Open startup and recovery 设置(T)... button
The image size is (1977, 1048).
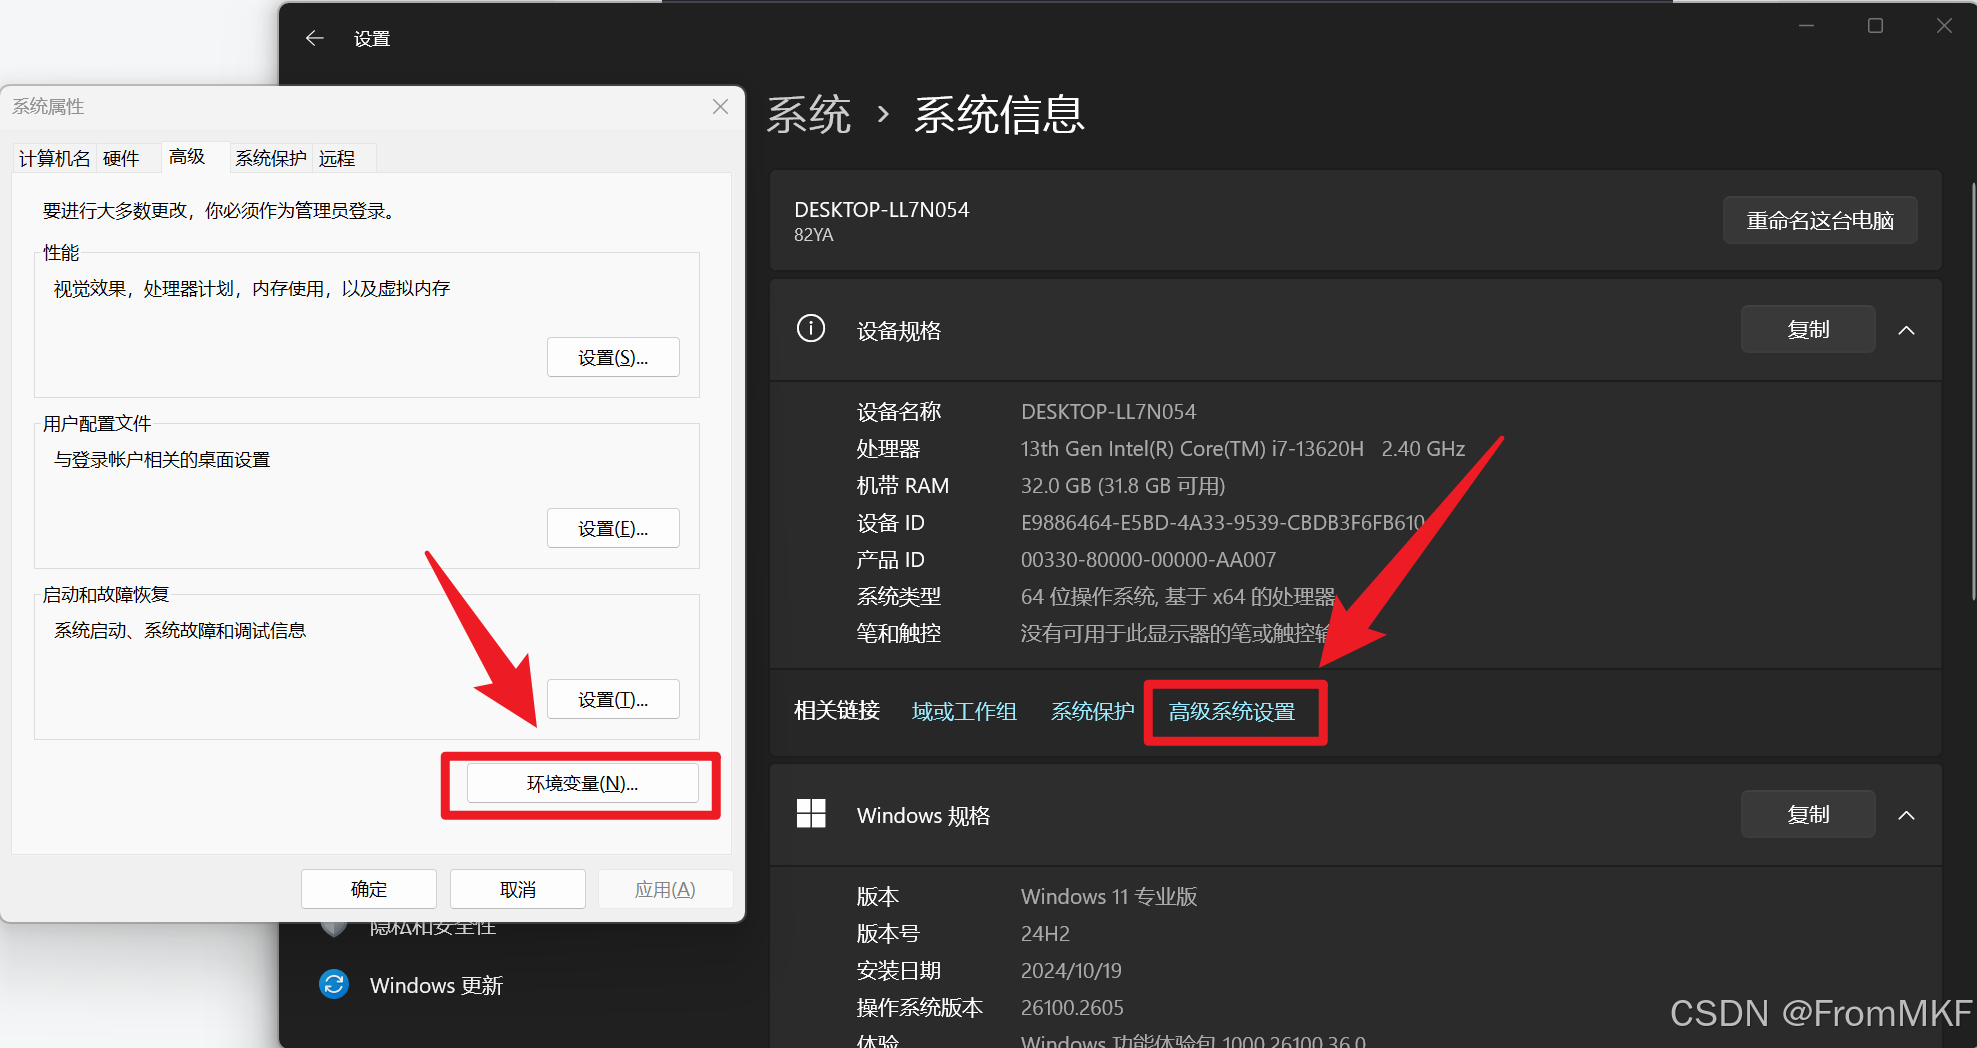point(613,699)
